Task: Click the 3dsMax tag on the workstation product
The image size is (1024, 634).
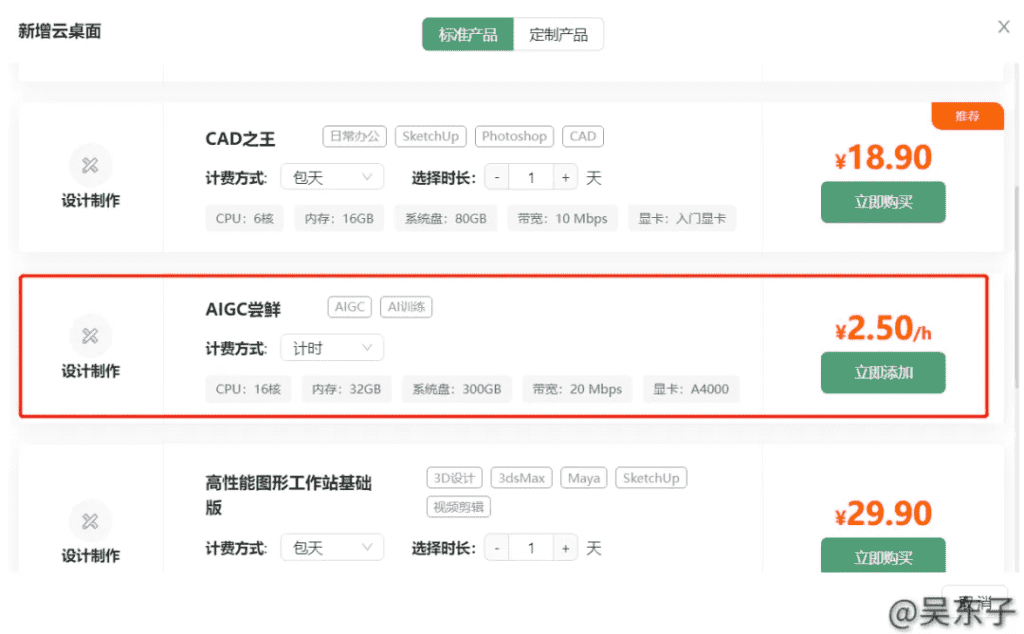Action: coord(521,478)
